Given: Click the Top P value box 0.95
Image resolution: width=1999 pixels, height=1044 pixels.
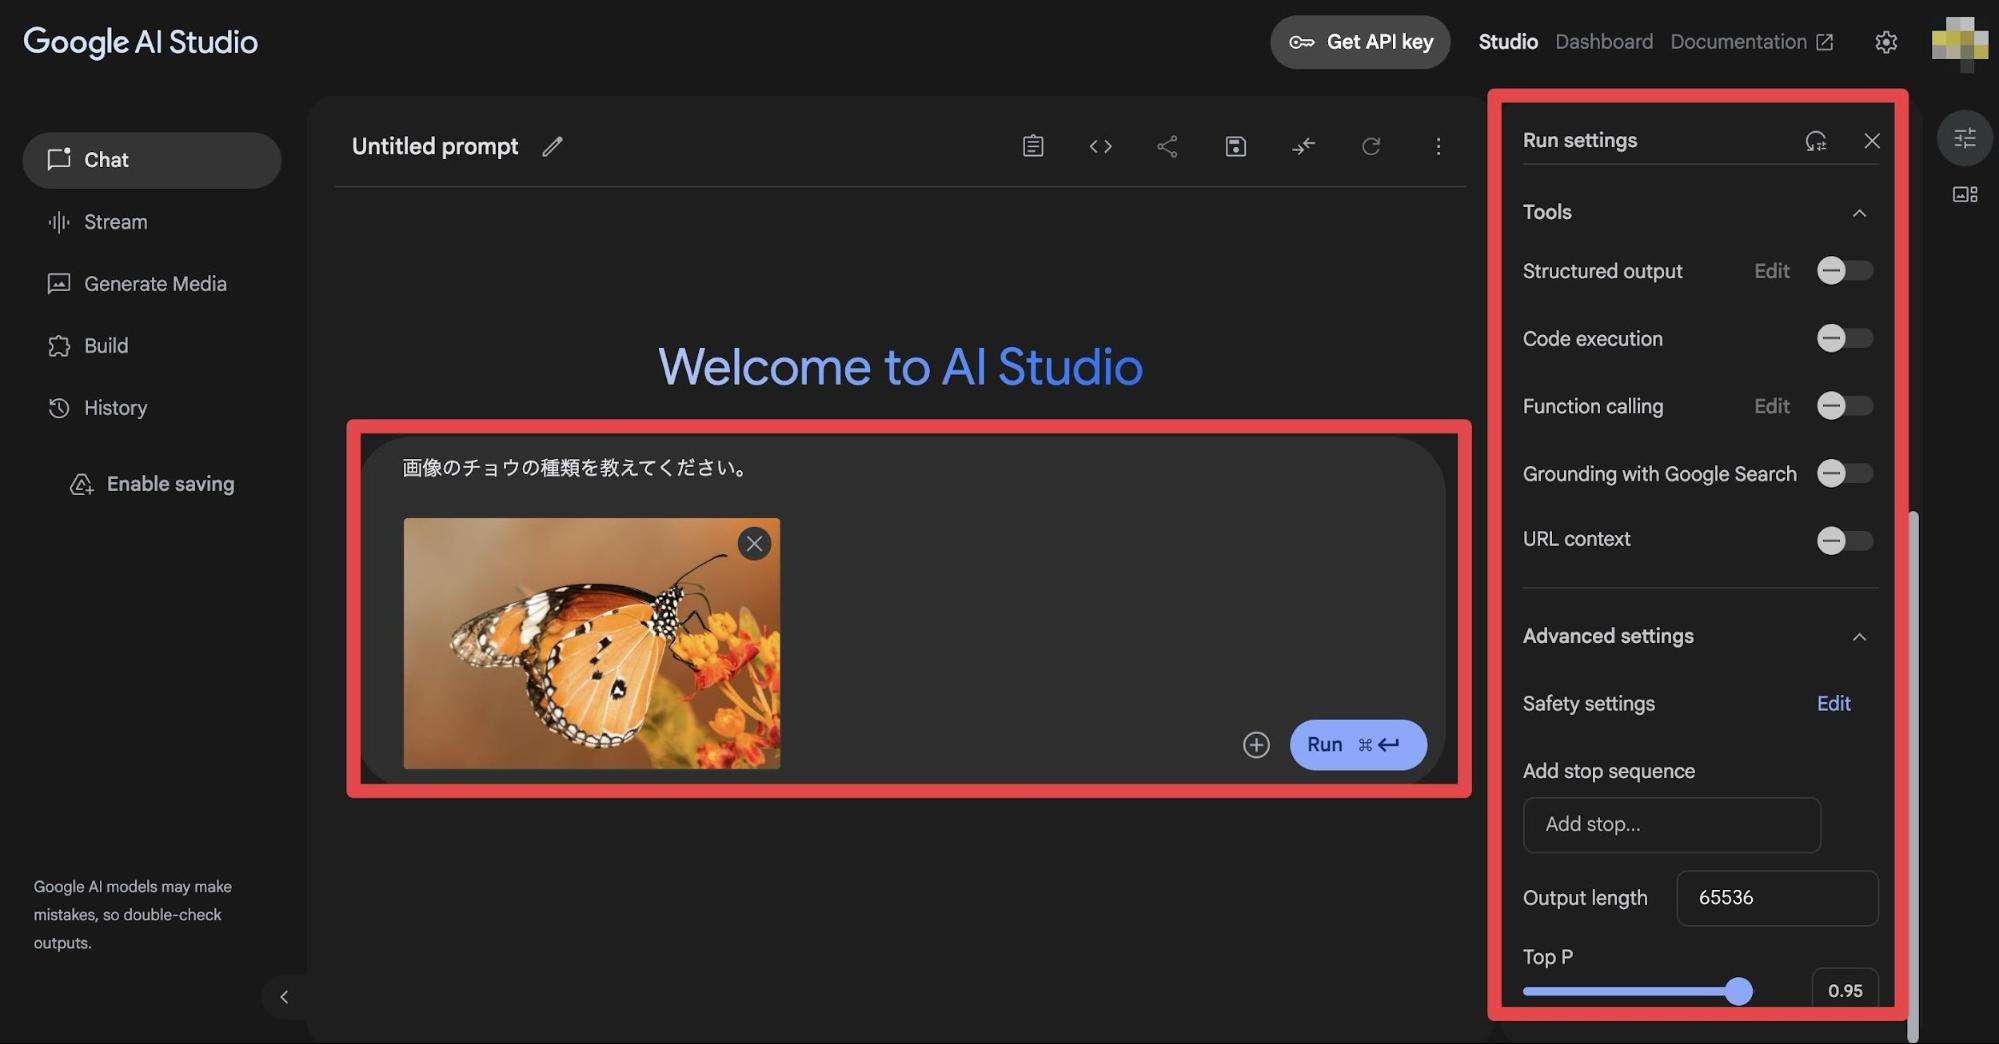Looking at the screenshot, I should click(x=1844, y=990).
